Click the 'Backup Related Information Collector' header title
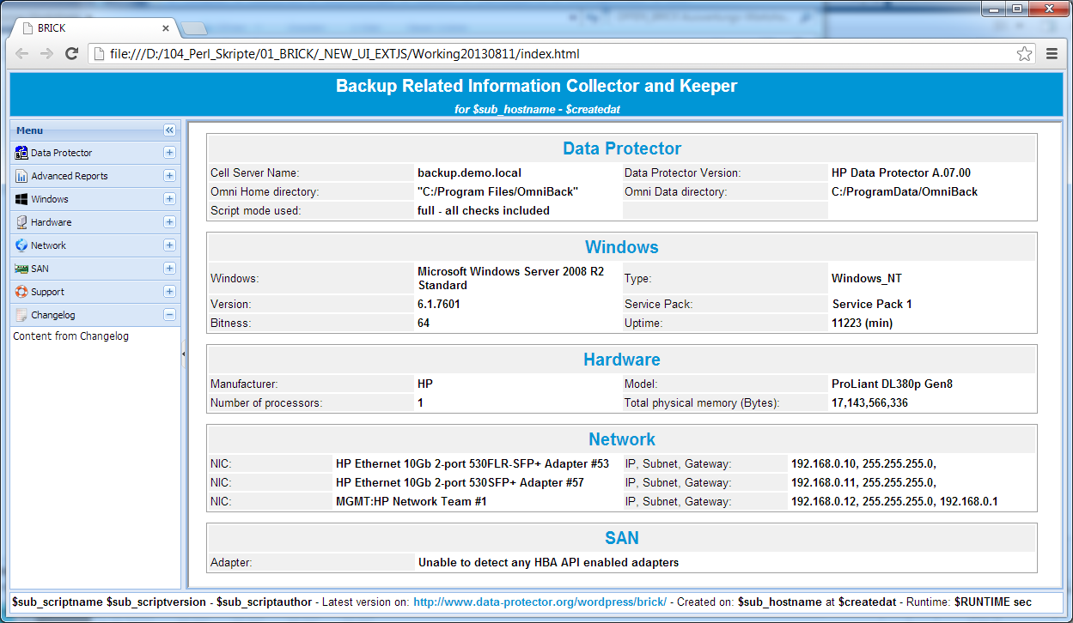This screenshot has width=1073, height=623. [536, 86]
